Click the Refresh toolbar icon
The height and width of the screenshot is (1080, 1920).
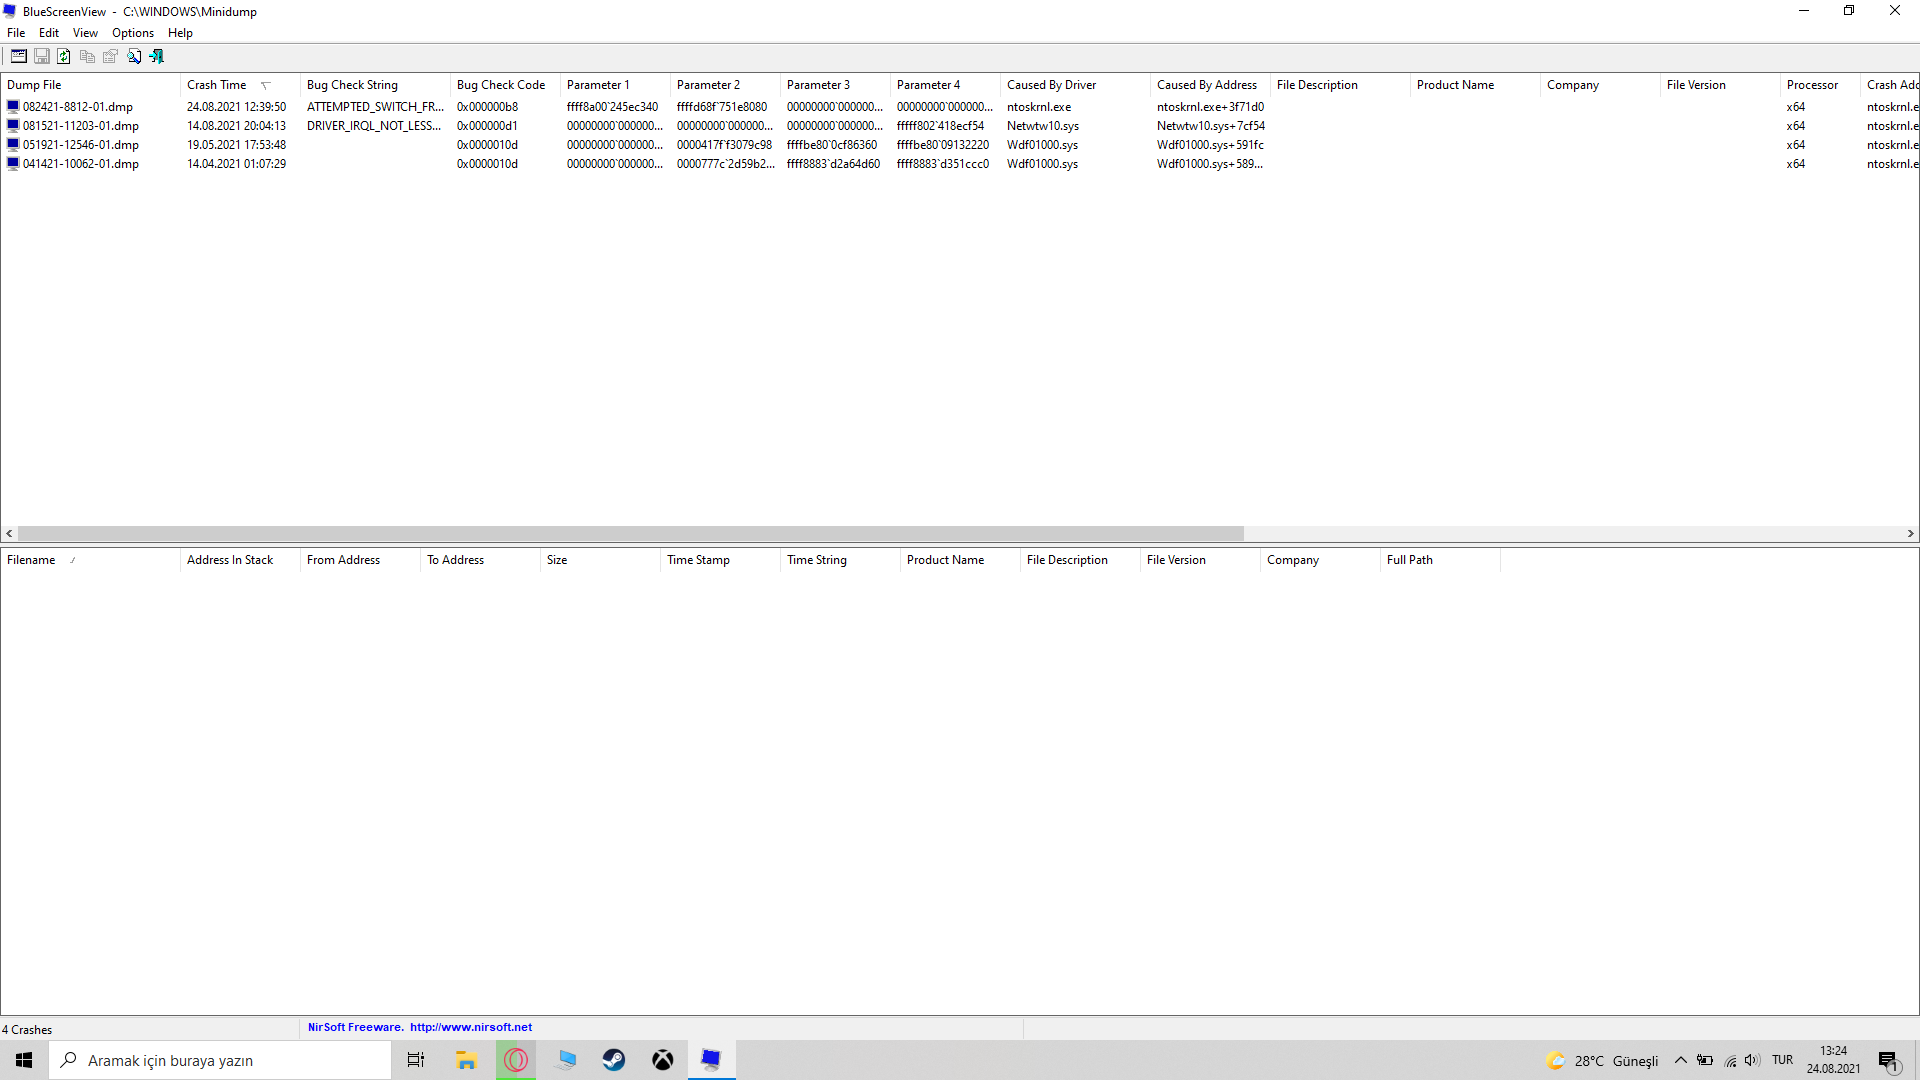tap(64, 57)
